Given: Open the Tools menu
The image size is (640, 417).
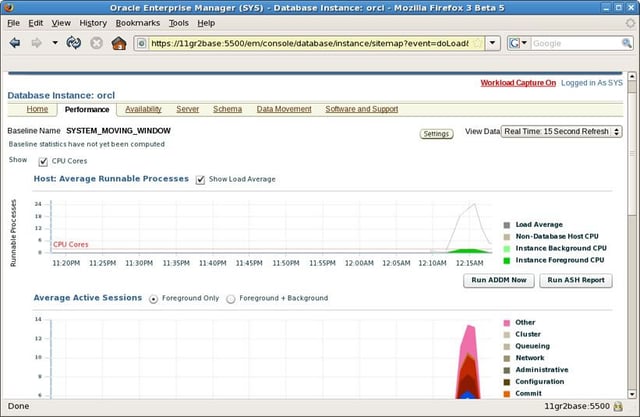Looking at the screenshot, I should click(179, 23).
